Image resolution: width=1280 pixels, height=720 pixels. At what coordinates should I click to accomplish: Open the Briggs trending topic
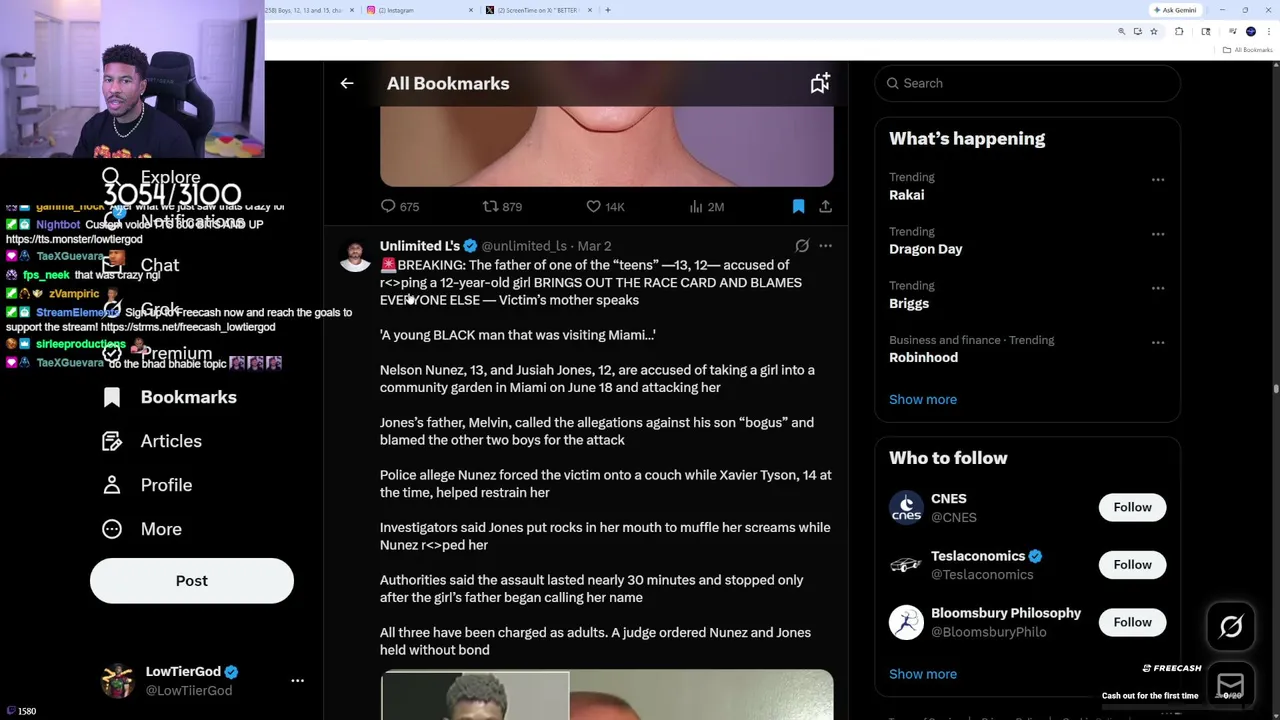point(909,303)
